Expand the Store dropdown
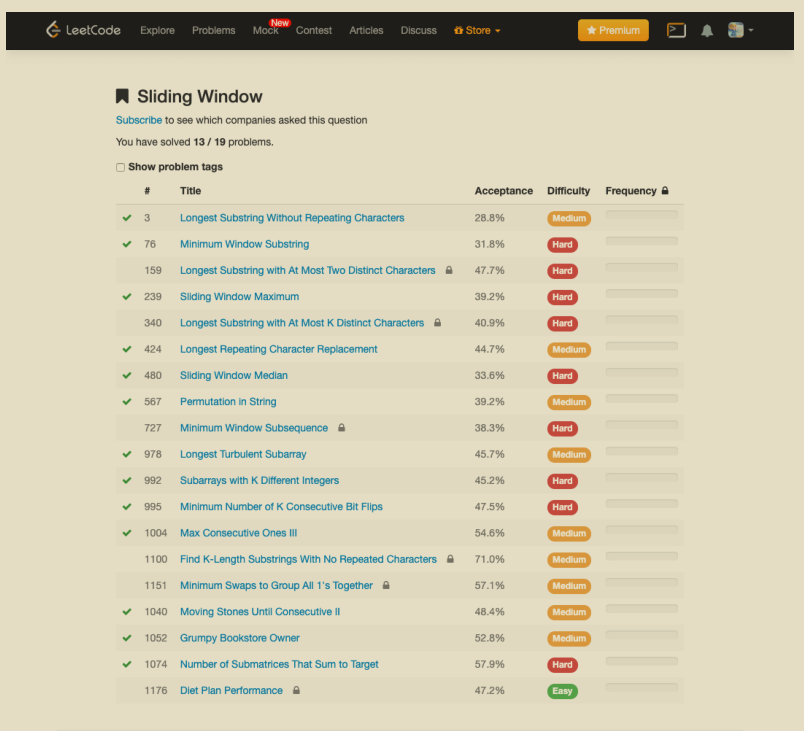This screenshot has height=731, width=804. (x=477, y=30)
